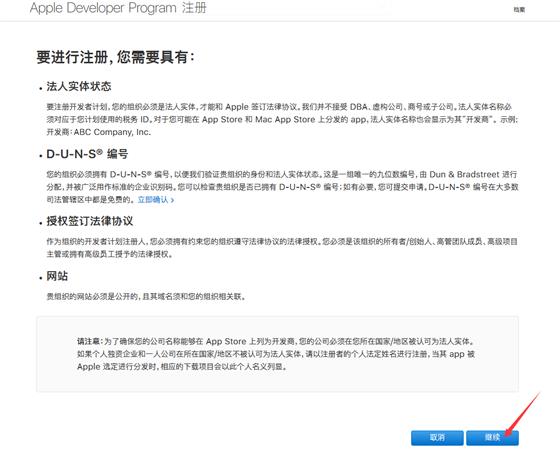Image resolution: width=560 pixels, height=450 pixels.
Task: Click the Apple Developer Program 注册 title
Action: pyautogui.click(x=118, y=8)
